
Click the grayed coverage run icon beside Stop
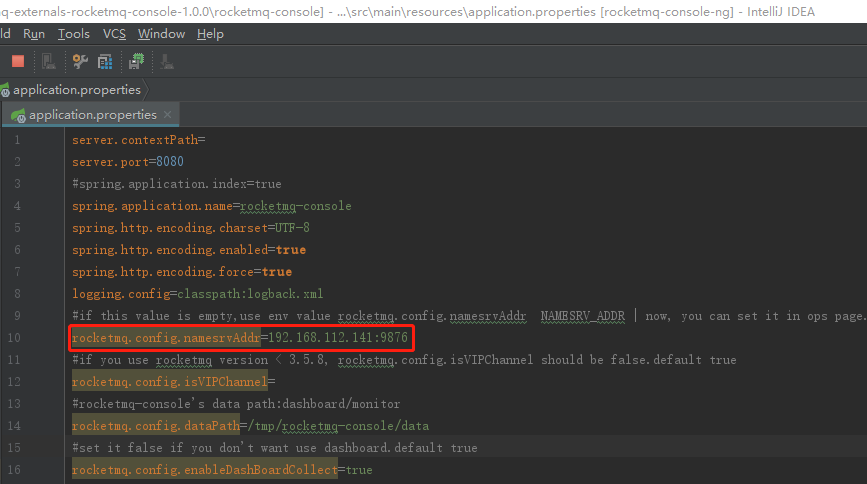coord(49,61)
